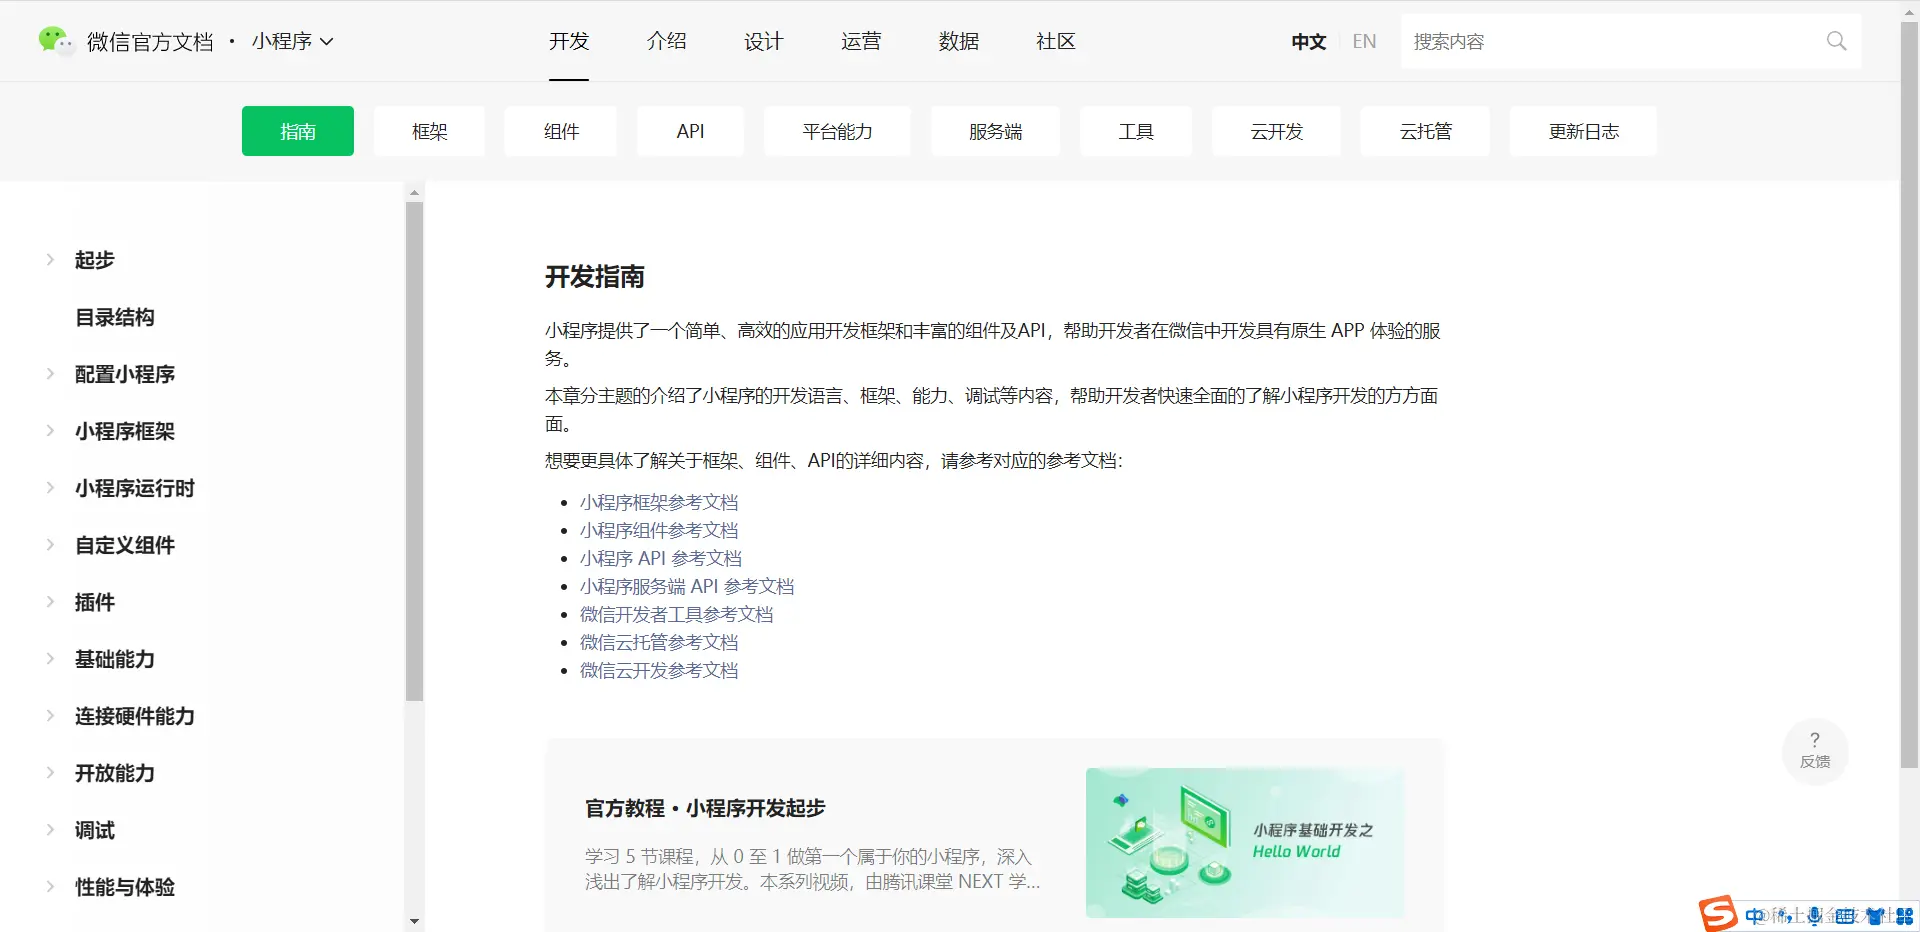The width and height of the screenshot is (1920, 932).
Task: Open the IME toolbox grid icon
Action: (x=1904, y=916)
